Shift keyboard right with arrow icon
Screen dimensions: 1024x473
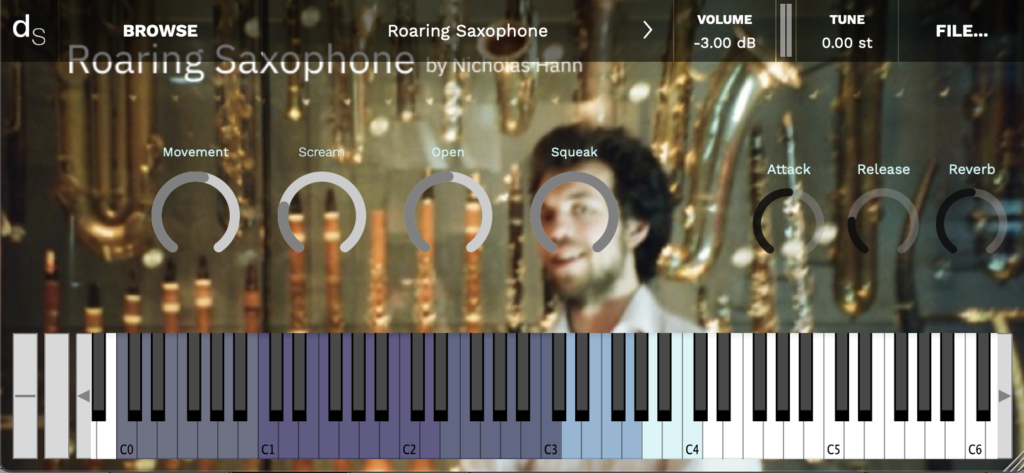coord(1004,395)
